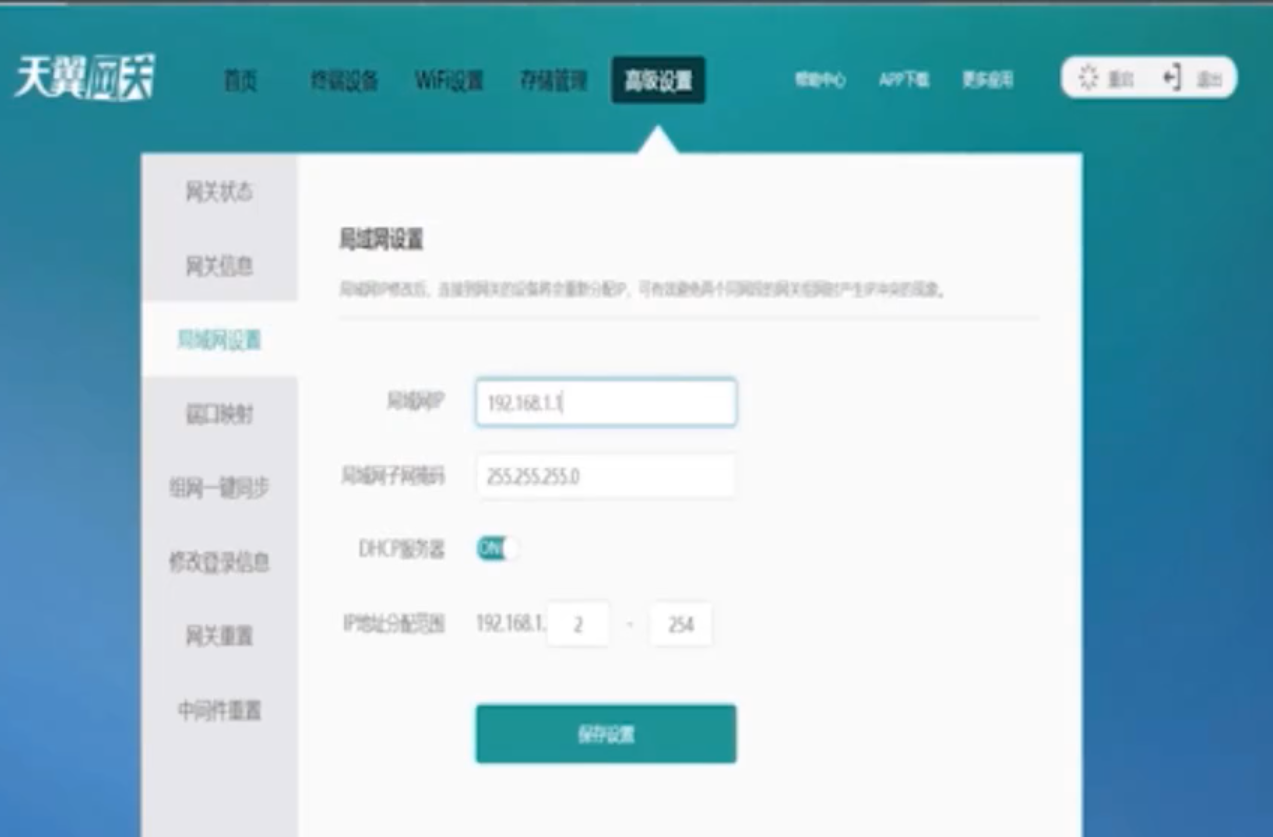Image resolution: width=1273 pixels, height=837 pixels.
Task: Open 端口映射 in the sidebar
Action: coord(219,414)
